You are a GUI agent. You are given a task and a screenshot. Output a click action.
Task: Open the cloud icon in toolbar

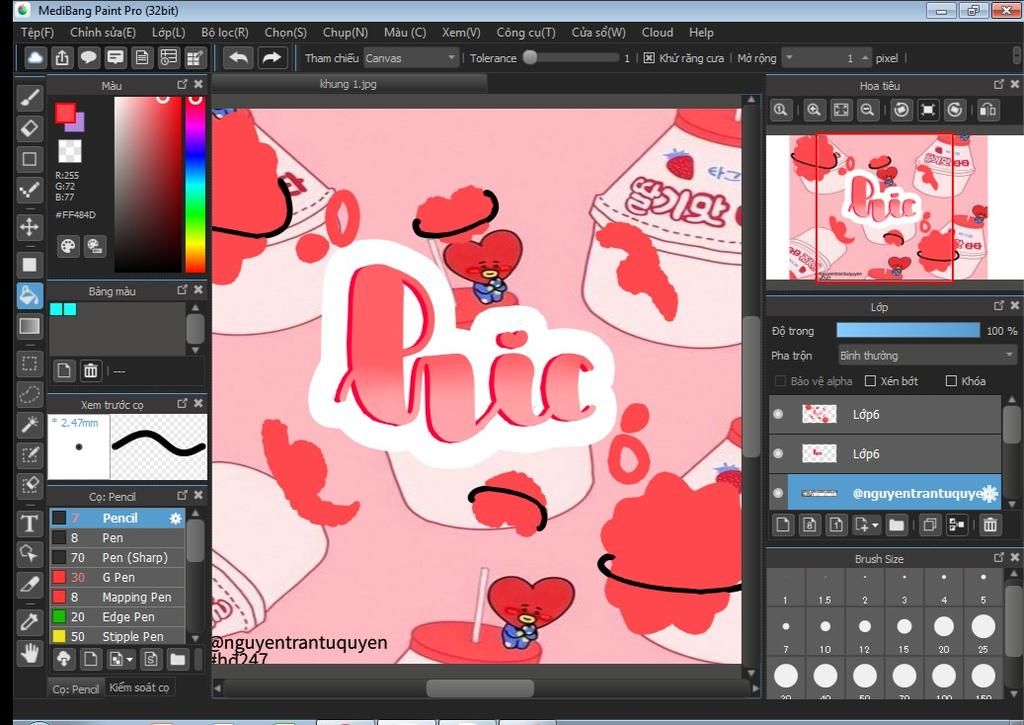click(x=35, y=58)
